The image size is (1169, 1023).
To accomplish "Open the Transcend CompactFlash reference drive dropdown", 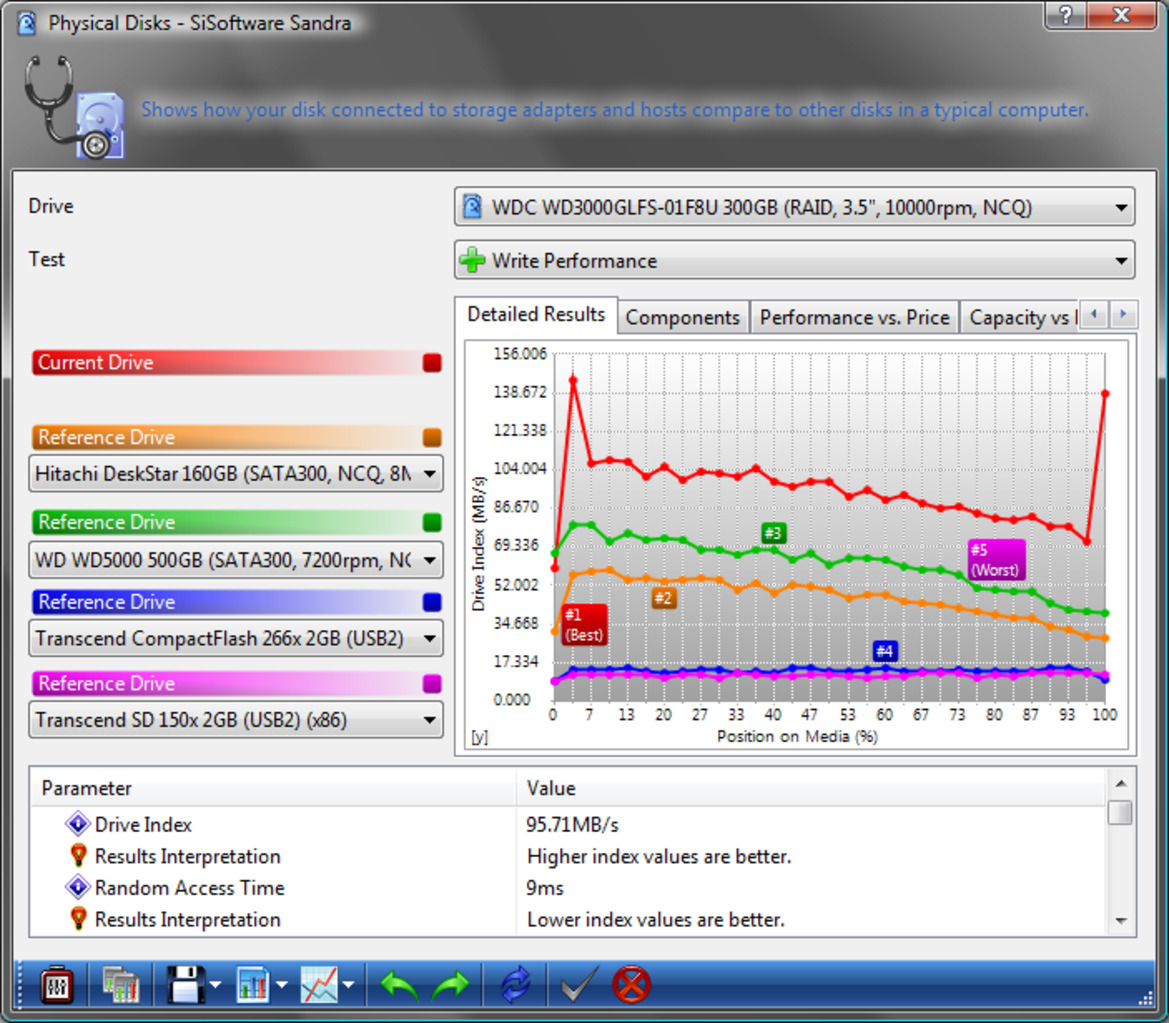I will (x=236, y=638).
